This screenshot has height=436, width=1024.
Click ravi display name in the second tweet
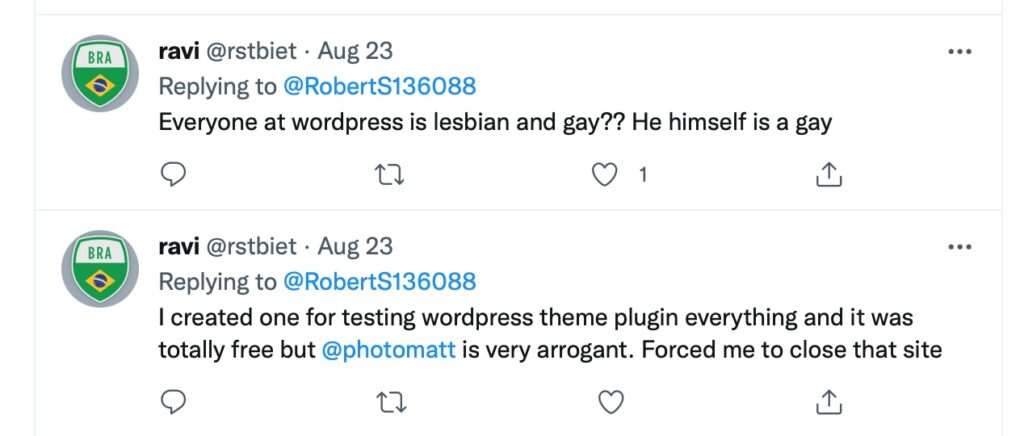tap(177, 246)
